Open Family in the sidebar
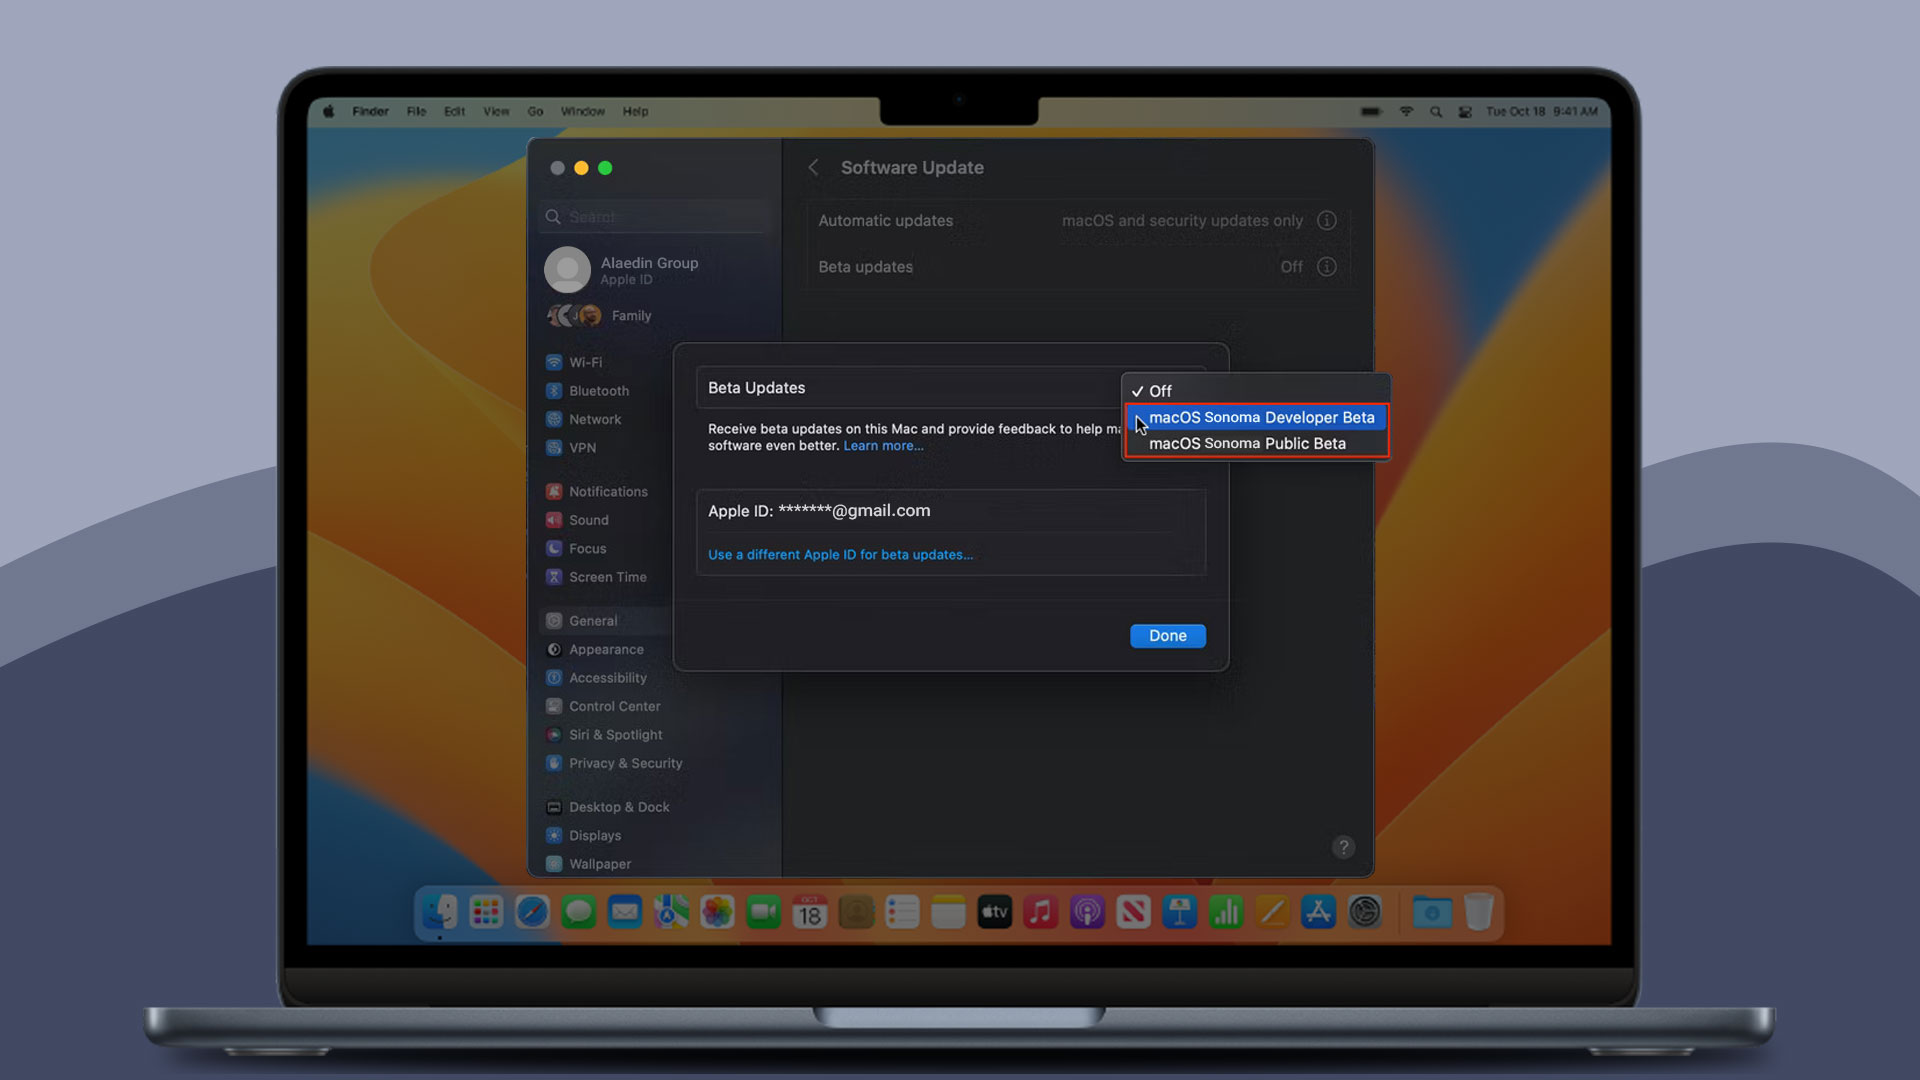The image size is (1920, 1080). [x=600, y=316]
